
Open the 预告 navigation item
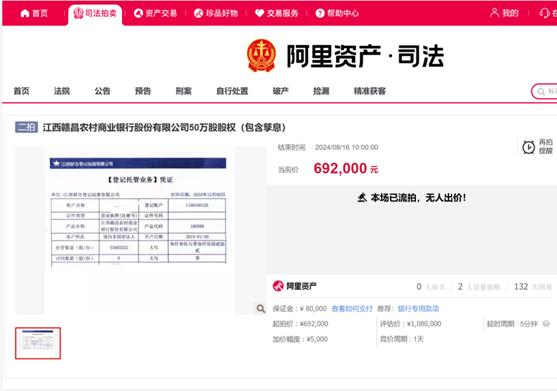pyautogui.click(x=143, y=91)
